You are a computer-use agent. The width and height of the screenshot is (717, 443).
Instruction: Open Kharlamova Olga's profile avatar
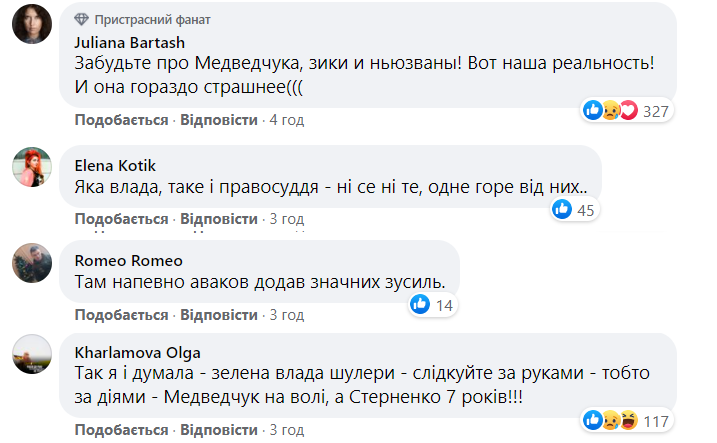(x=31, y=355)
